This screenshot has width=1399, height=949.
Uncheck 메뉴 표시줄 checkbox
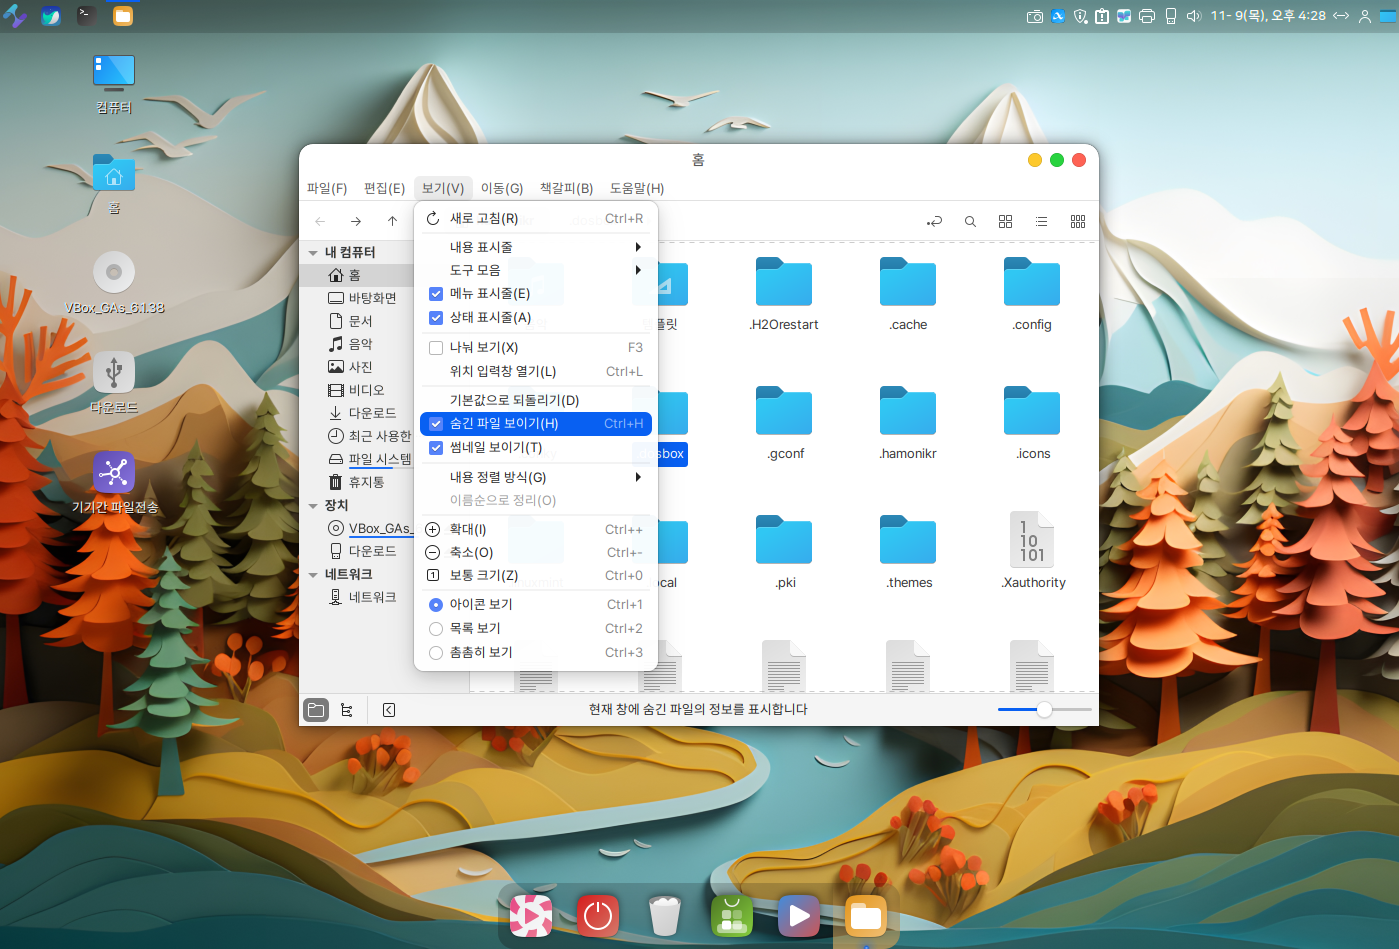coord(436,294)
